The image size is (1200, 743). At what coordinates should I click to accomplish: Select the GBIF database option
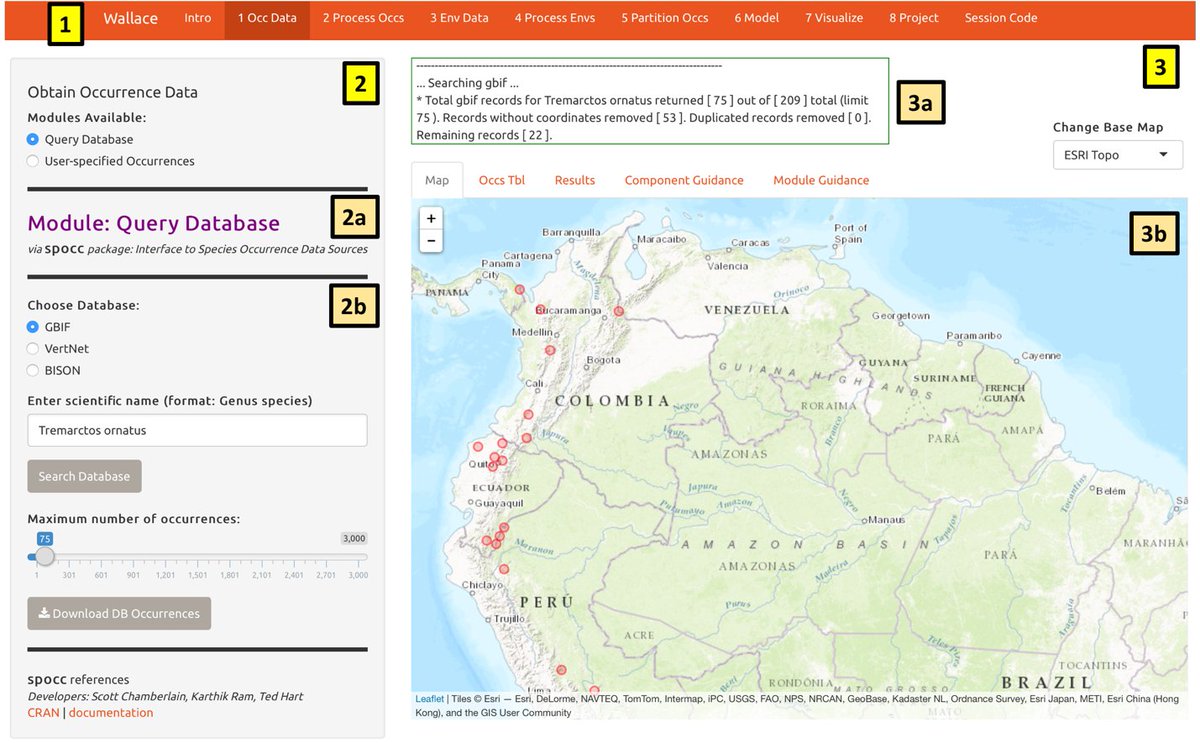click(x=31, y=326)
